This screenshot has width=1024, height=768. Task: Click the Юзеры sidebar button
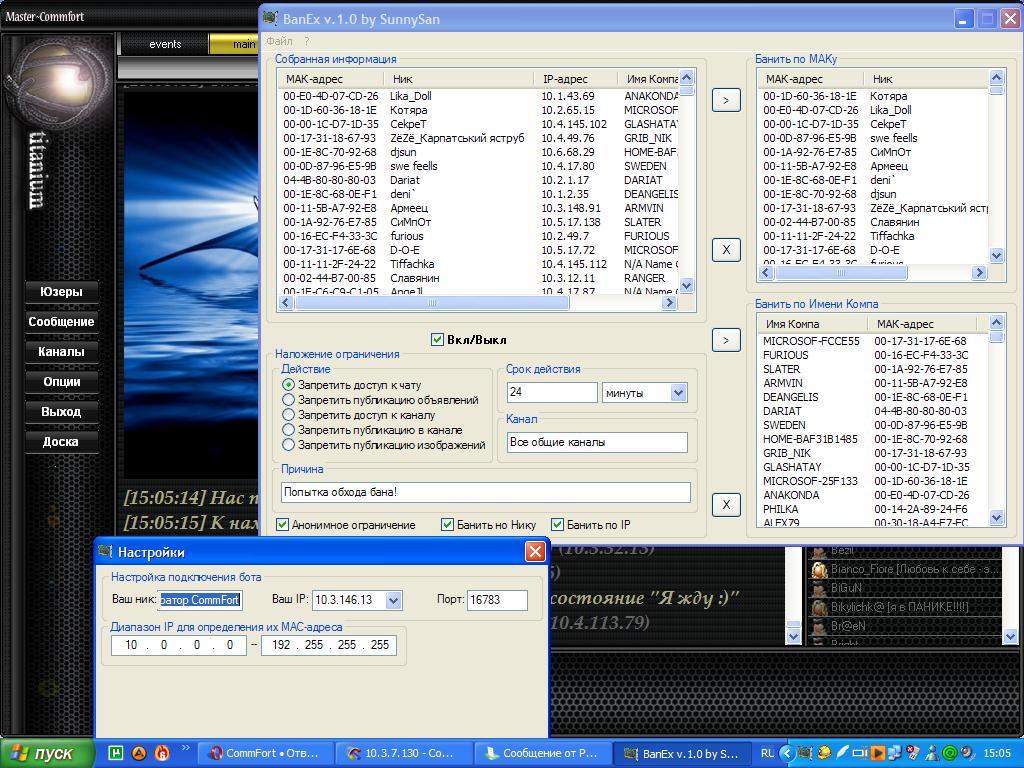(x=61, y=292)
